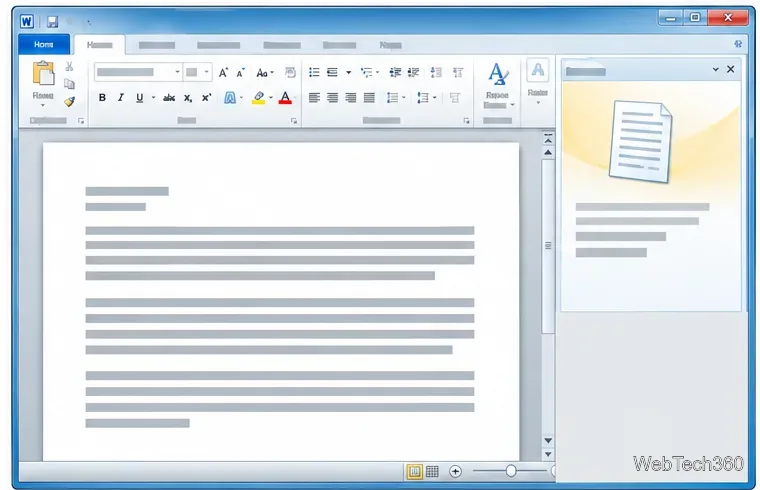Align text left

314,98
